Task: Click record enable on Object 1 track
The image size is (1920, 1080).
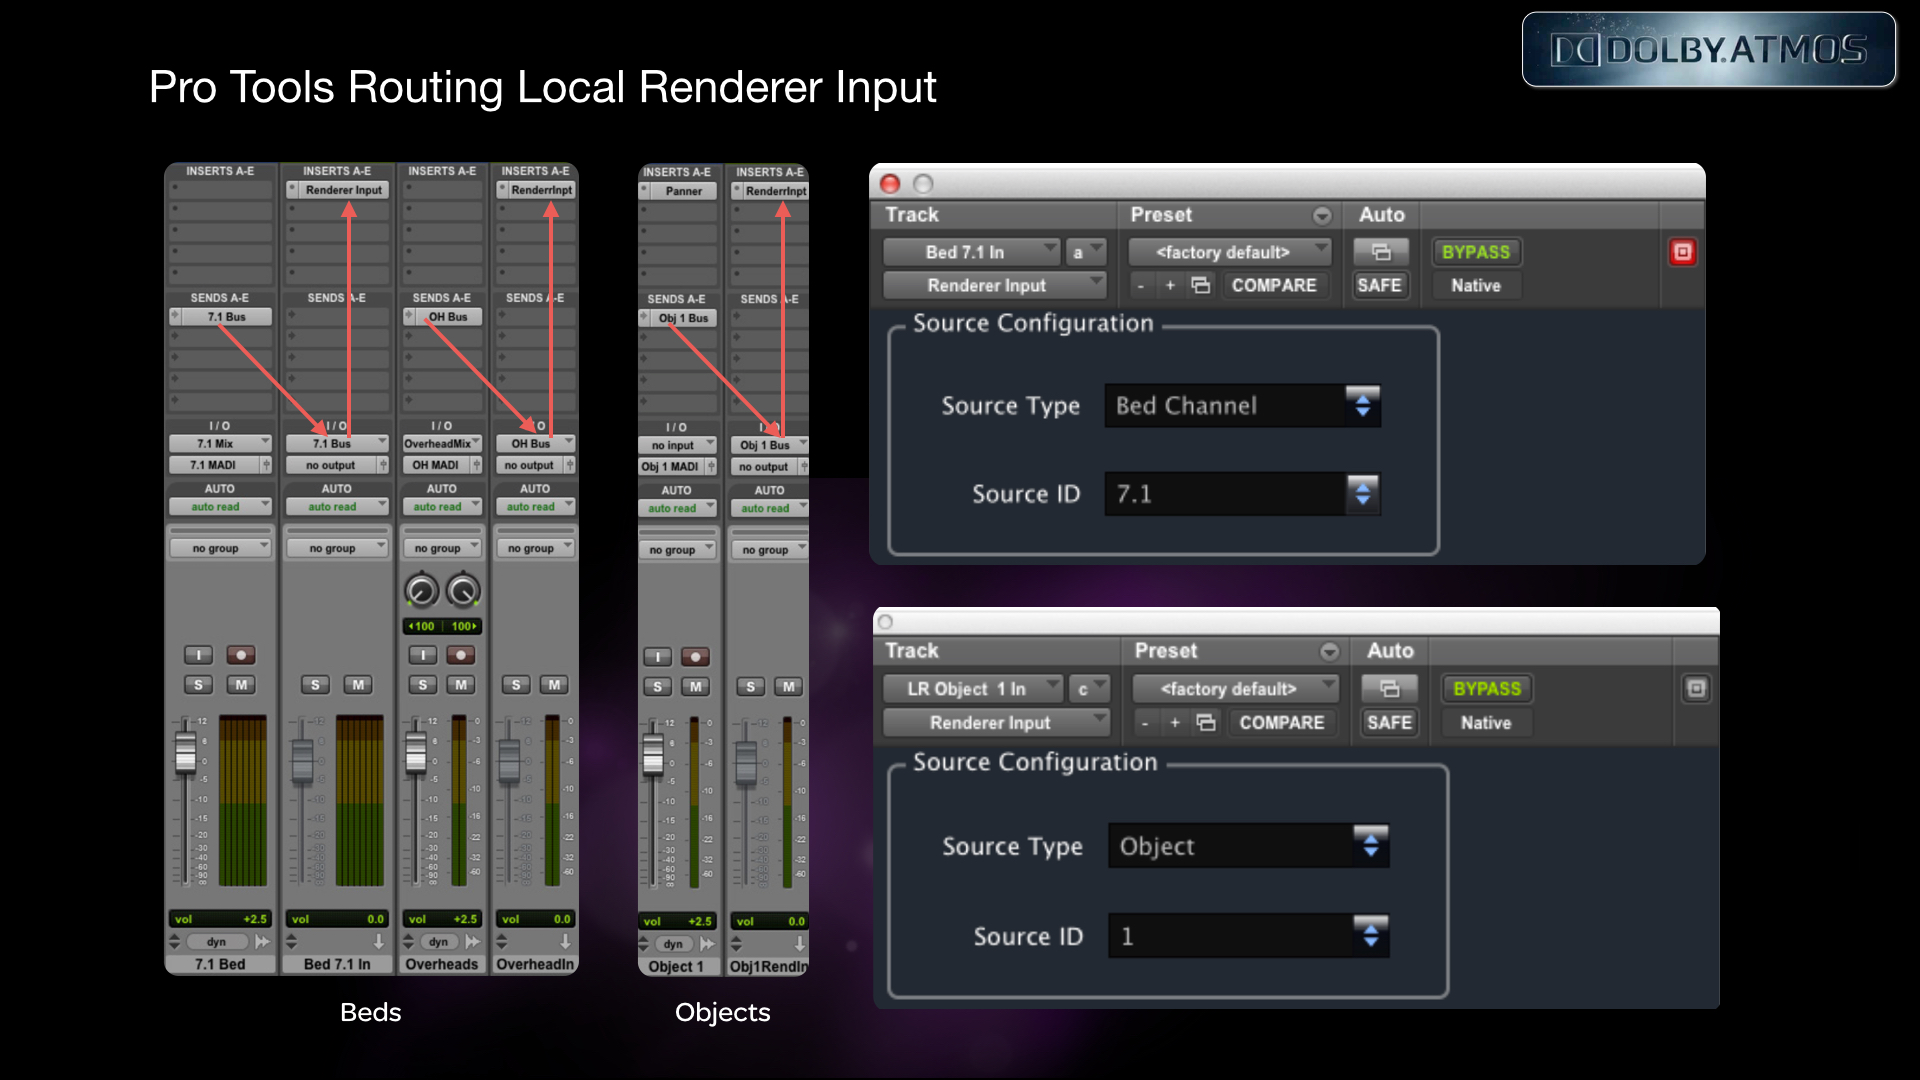Action: coord(695,657)
